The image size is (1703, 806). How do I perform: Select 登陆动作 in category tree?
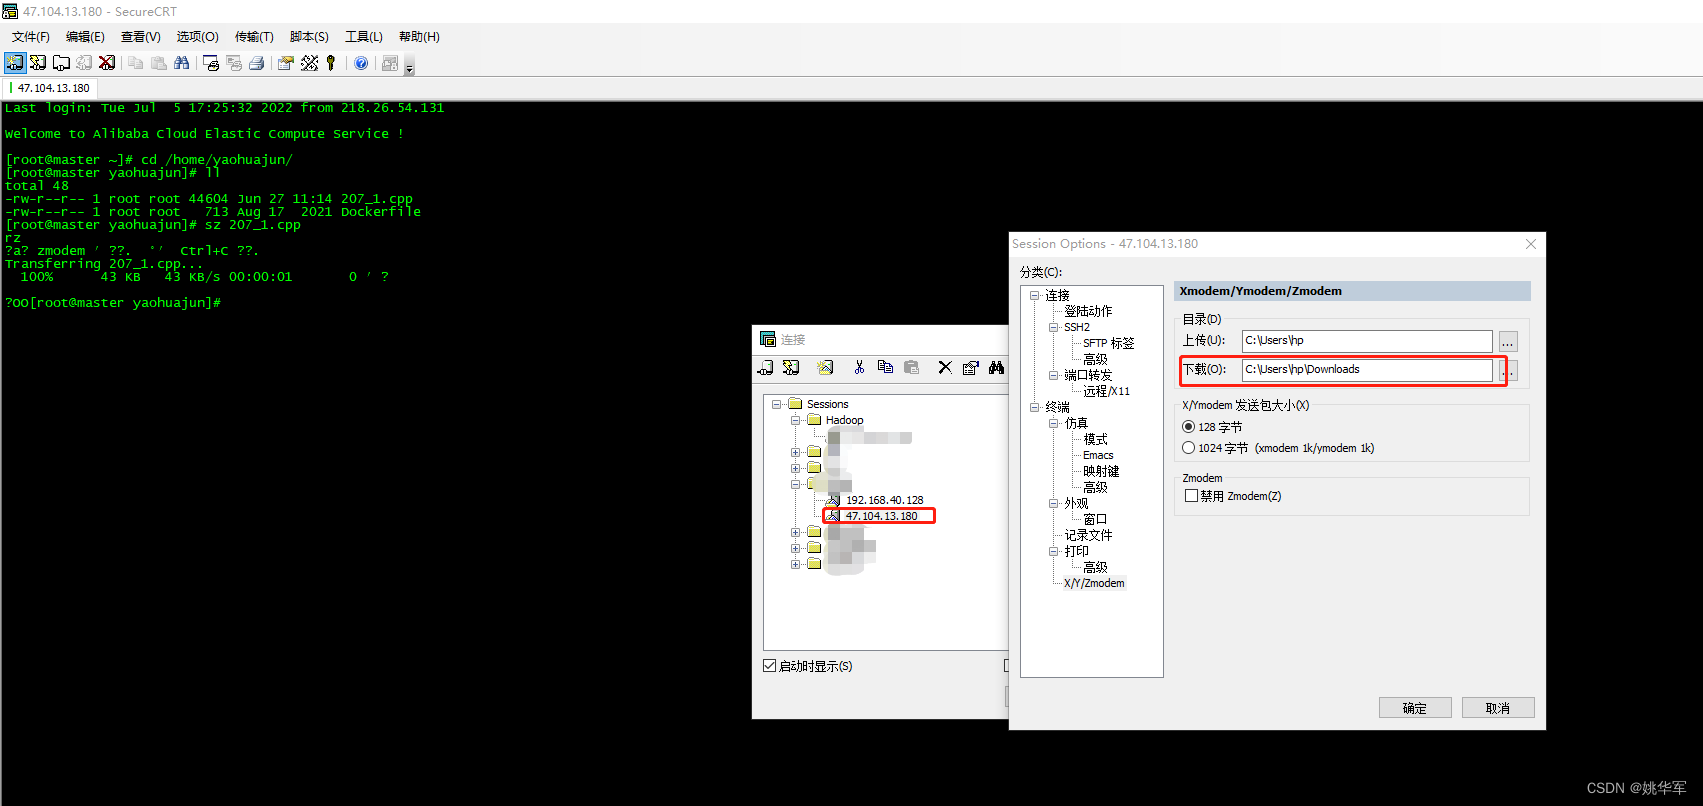(x=1088, y=311)
